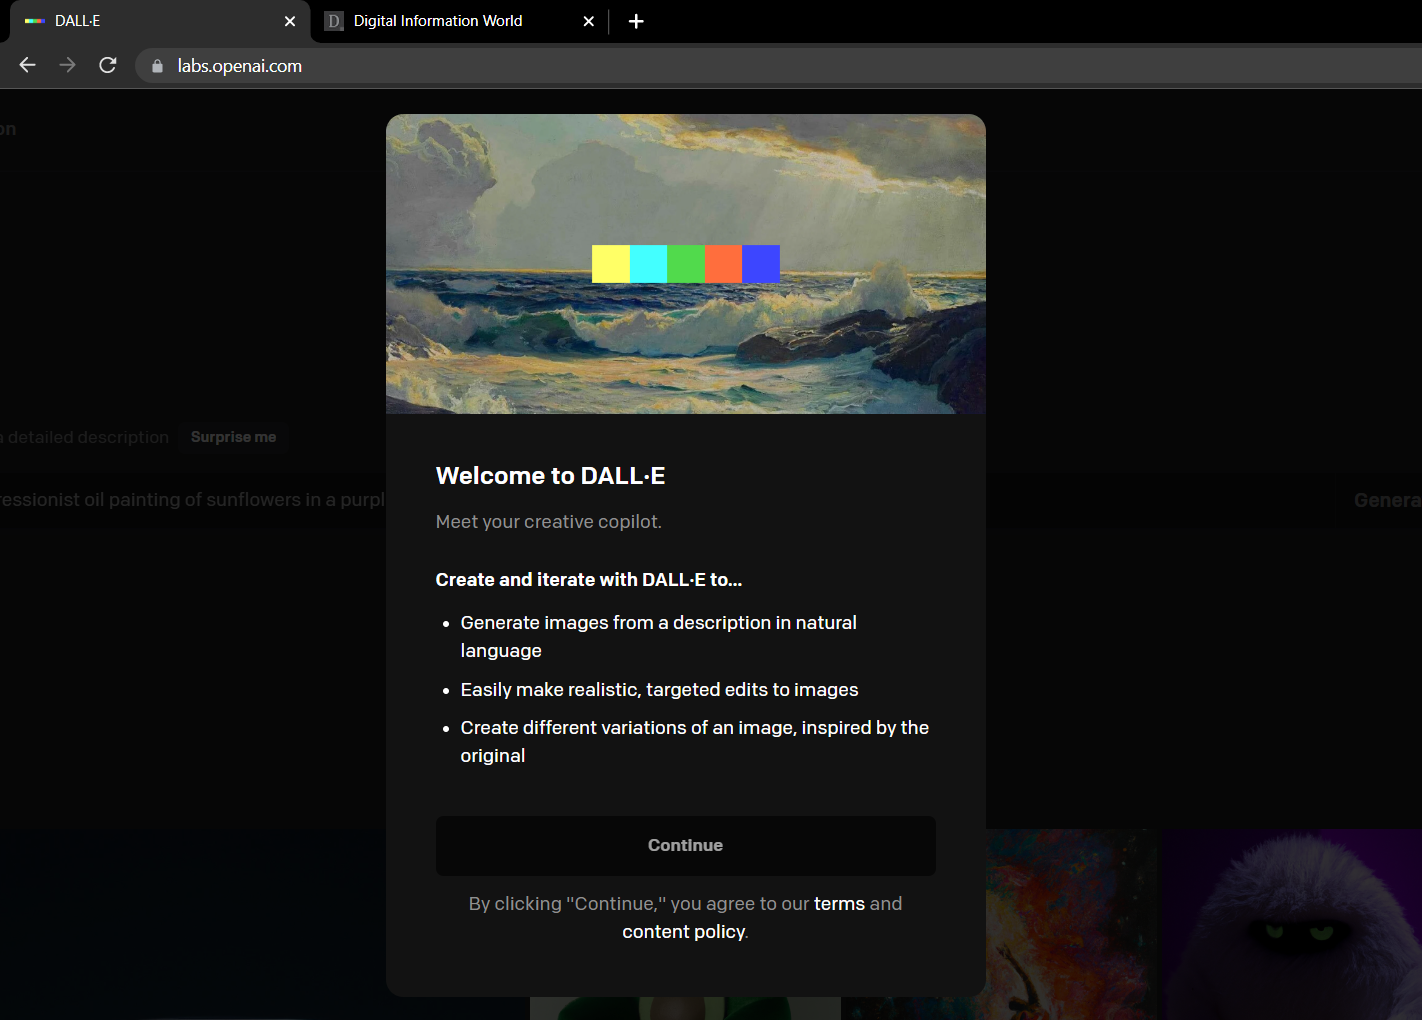The image size is (1422, 1020).
Task: Click the DALL·E tab favicon
Action: coord(35,21)
